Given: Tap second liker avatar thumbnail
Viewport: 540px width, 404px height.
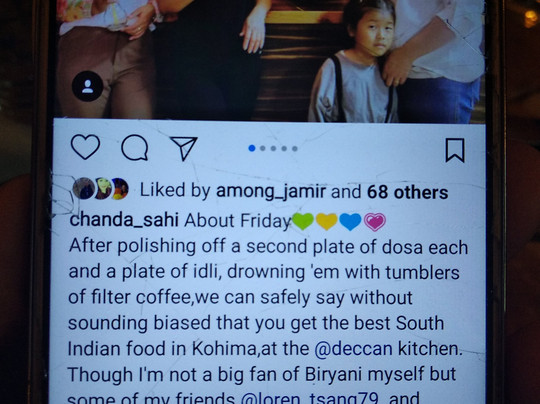Looking at the screenshot, I should [x=102, y=188].
